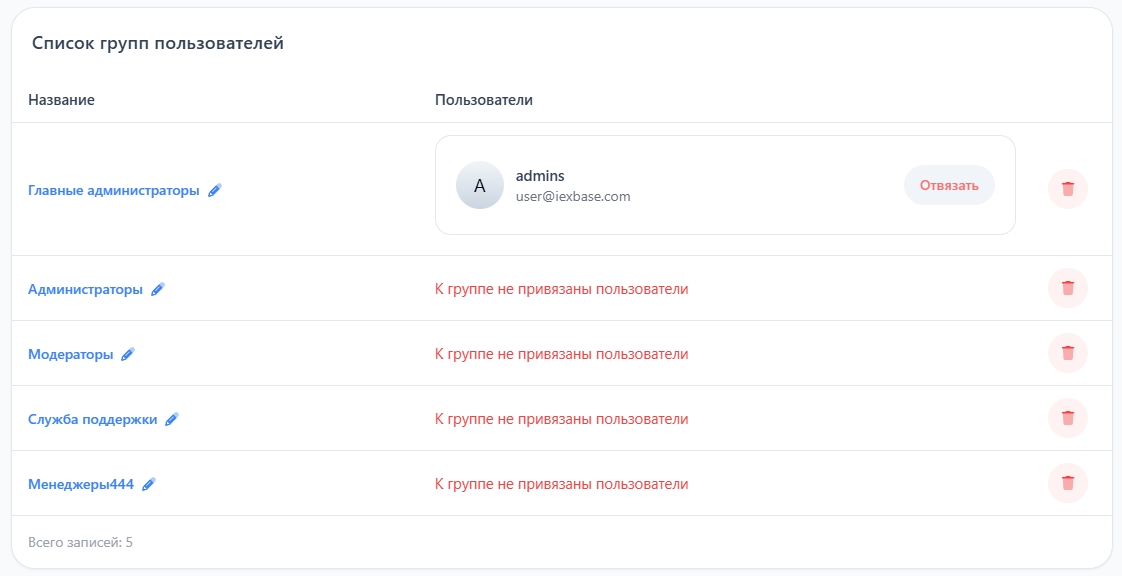Click pencil icon next to Служба поддержки
The image size is (1122, 576).
172,420
